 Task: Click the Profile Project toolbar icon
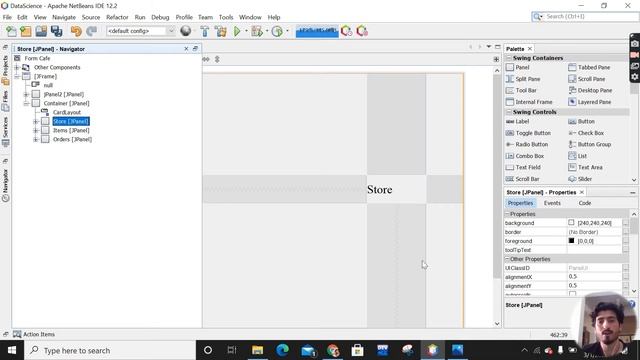pyautogui.click(x=277, y=31)
